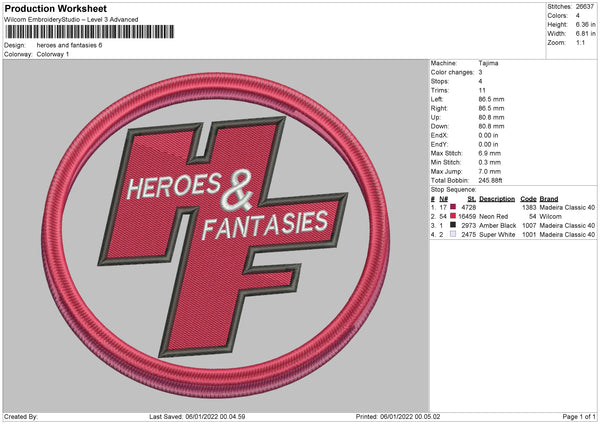Click the 'Wilcom' brand in row 2
Screen dimensions: 600x424
[x=551, y=217]
